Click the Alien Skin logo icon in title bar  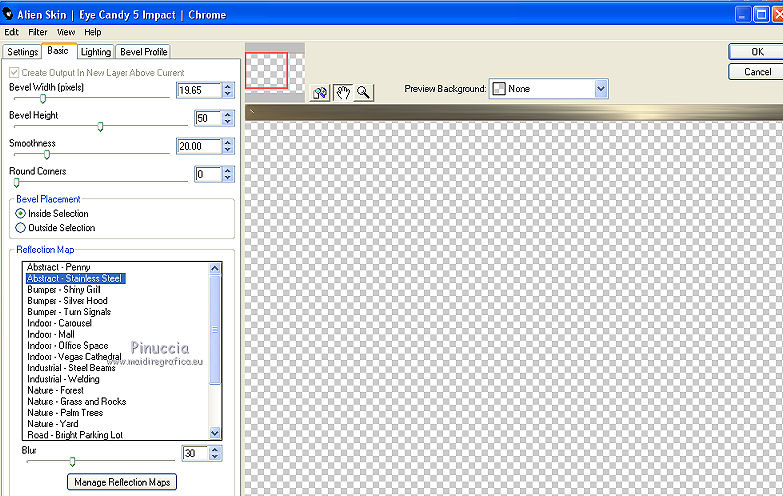(7, 14)
